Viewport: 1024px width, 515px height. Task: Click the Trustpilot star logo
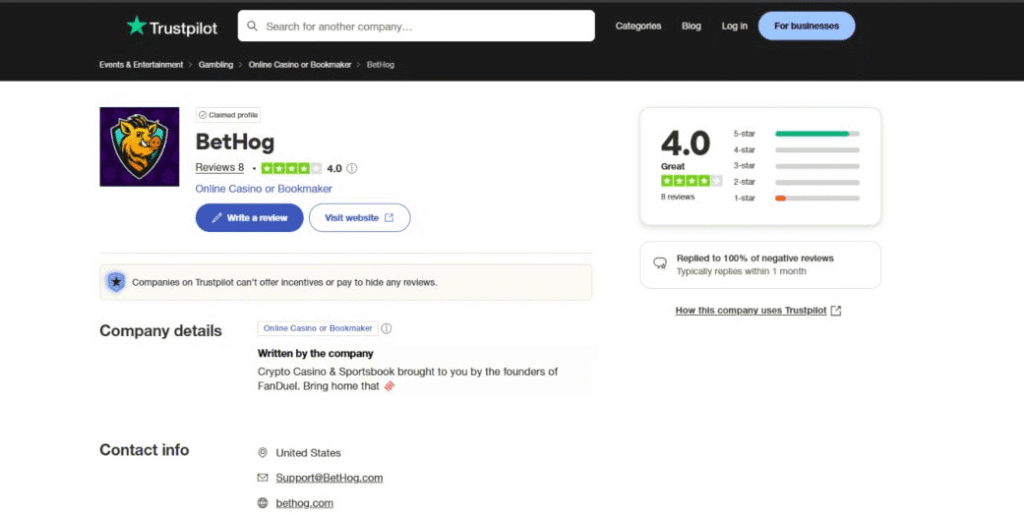(x=136, y=26)
